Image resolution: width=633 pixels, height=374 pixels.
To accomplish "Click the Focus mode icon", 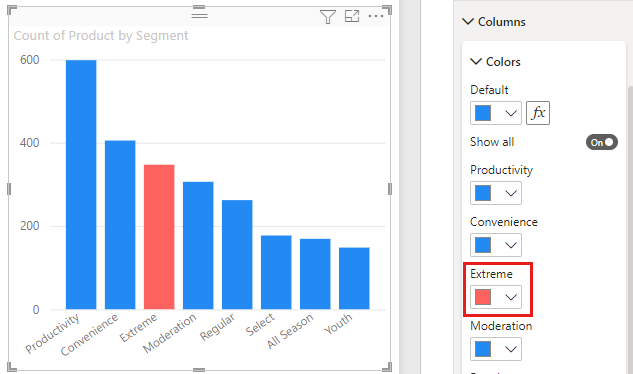I will click(352, 16).
